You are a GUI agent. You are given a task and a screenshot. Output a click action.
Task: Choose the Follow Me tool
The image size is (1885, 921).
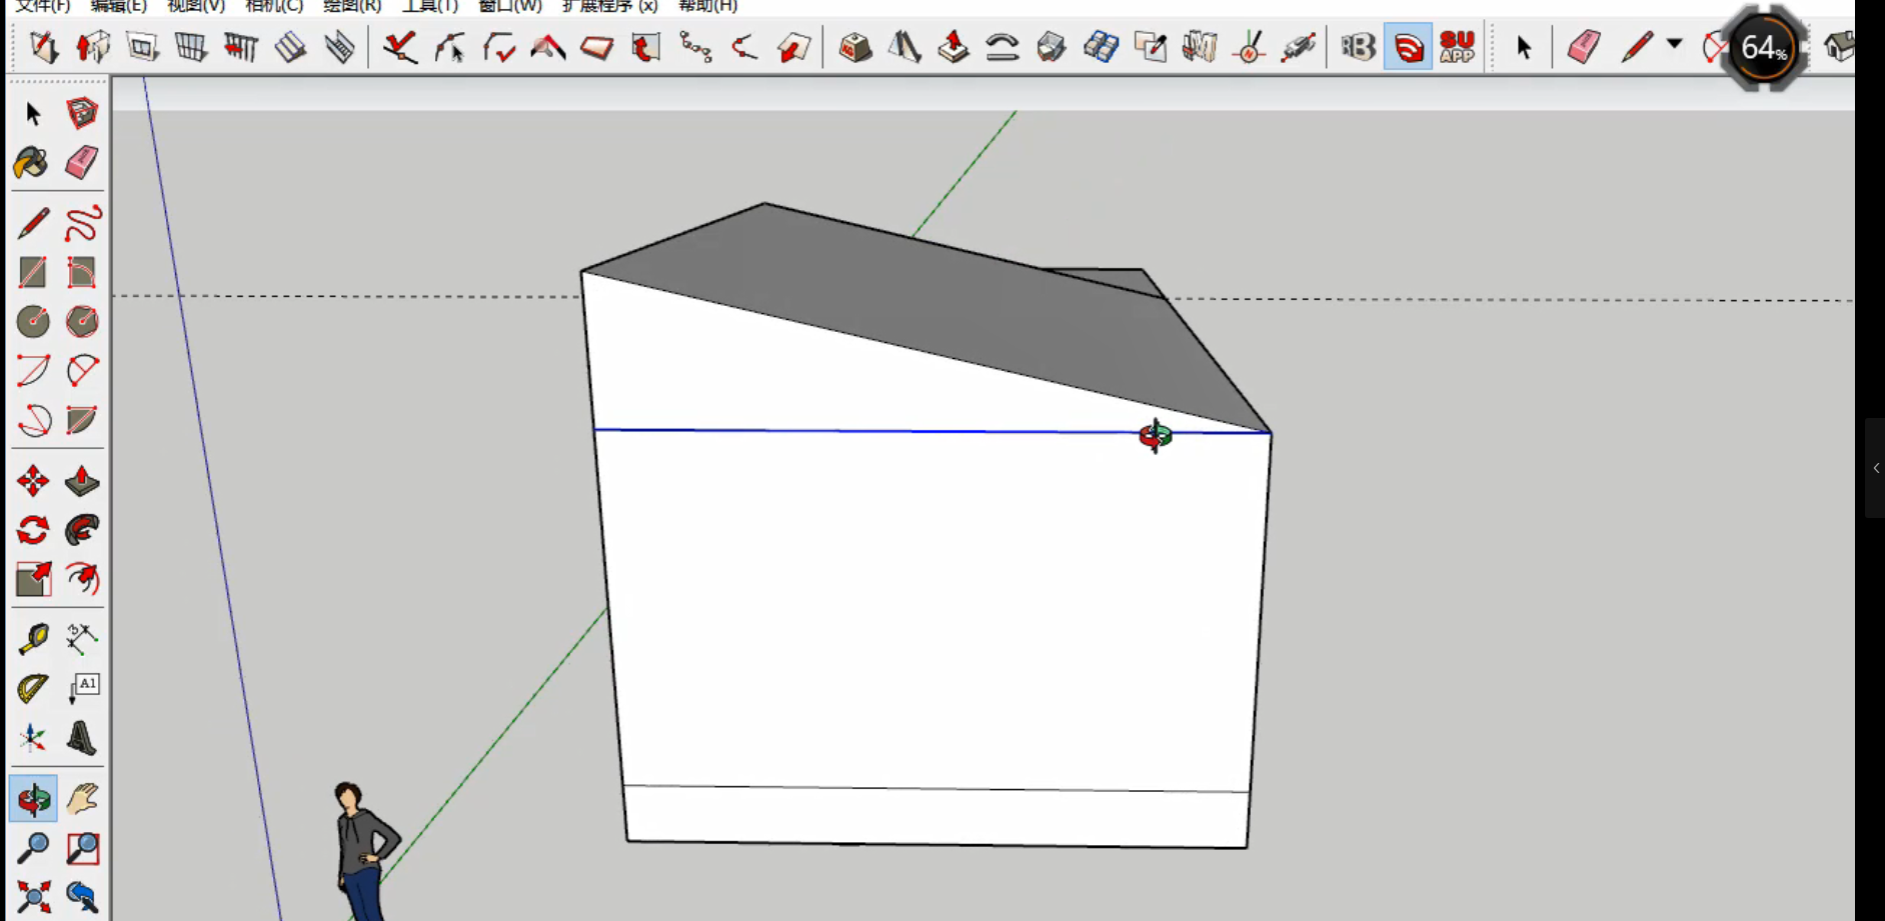(x=82, y=530)
